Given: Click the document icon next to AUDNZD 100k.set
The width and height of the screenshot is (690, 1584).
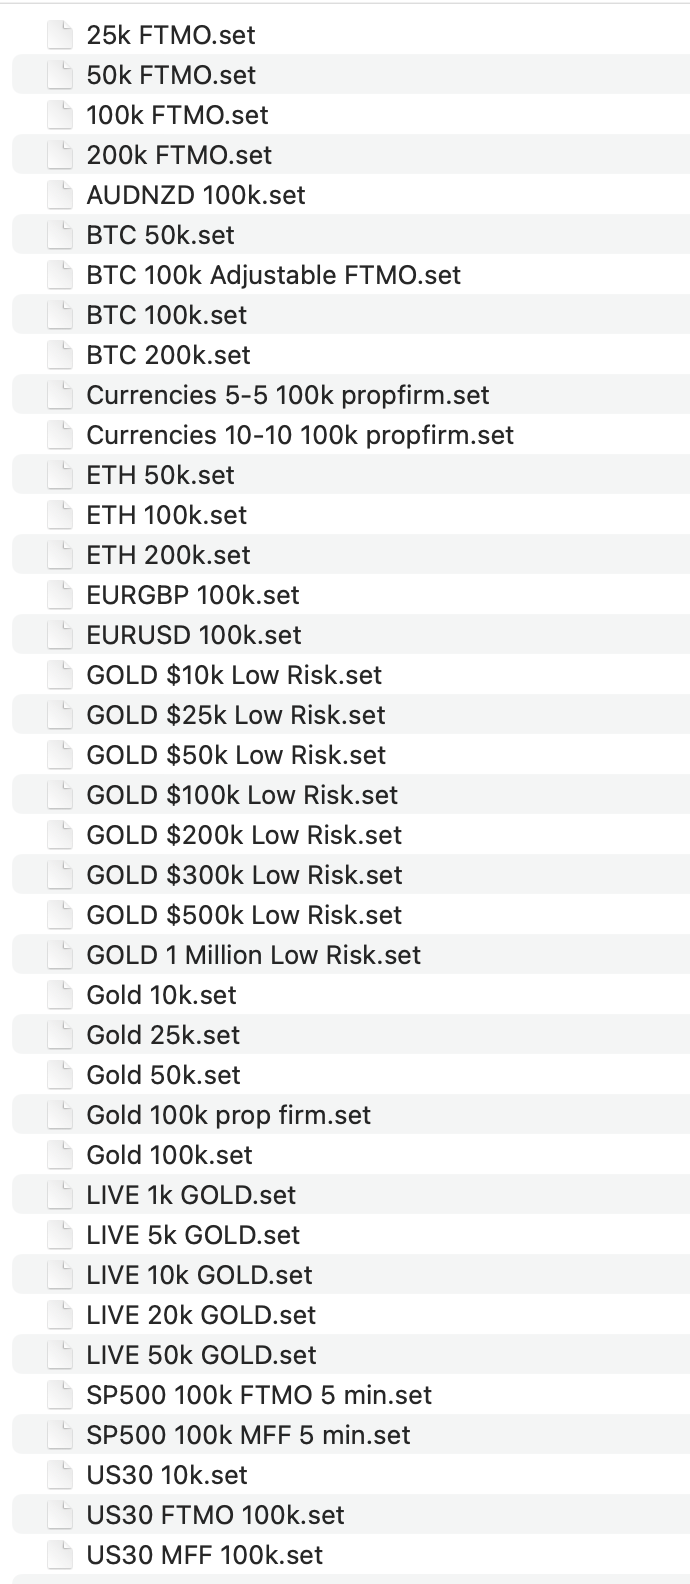Looking at the screenshot, I should point(61,195).
